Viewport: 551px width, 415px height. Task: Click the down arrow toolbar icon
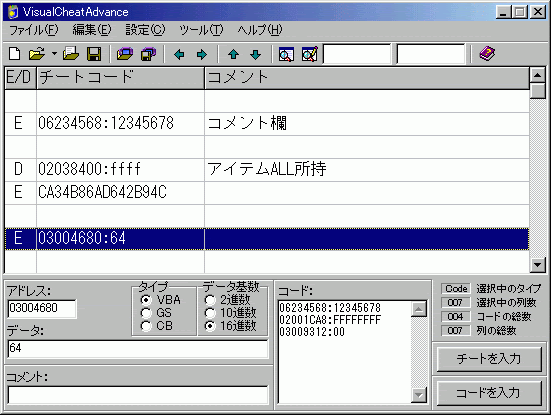pos(255,54)
